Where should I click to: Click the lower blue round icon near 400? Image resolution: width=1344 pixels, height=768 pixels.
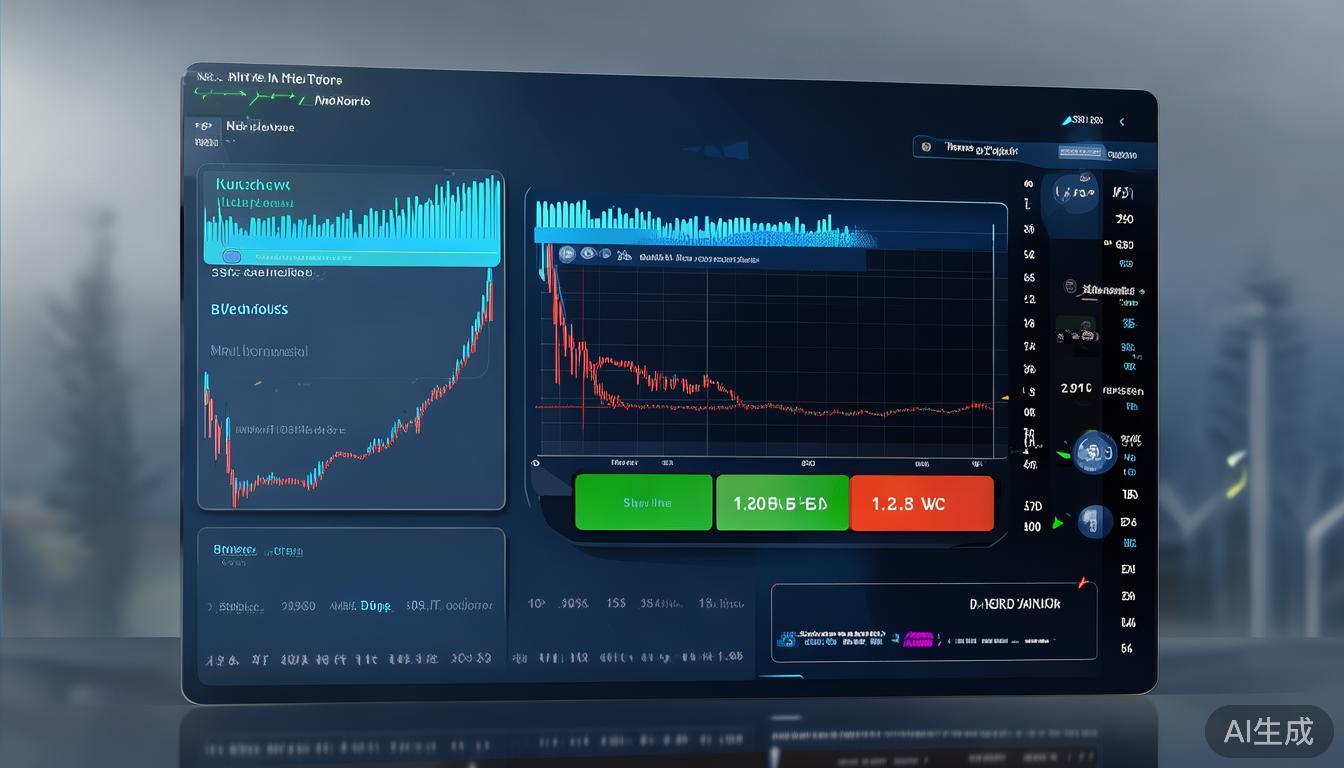[1094, 521]
